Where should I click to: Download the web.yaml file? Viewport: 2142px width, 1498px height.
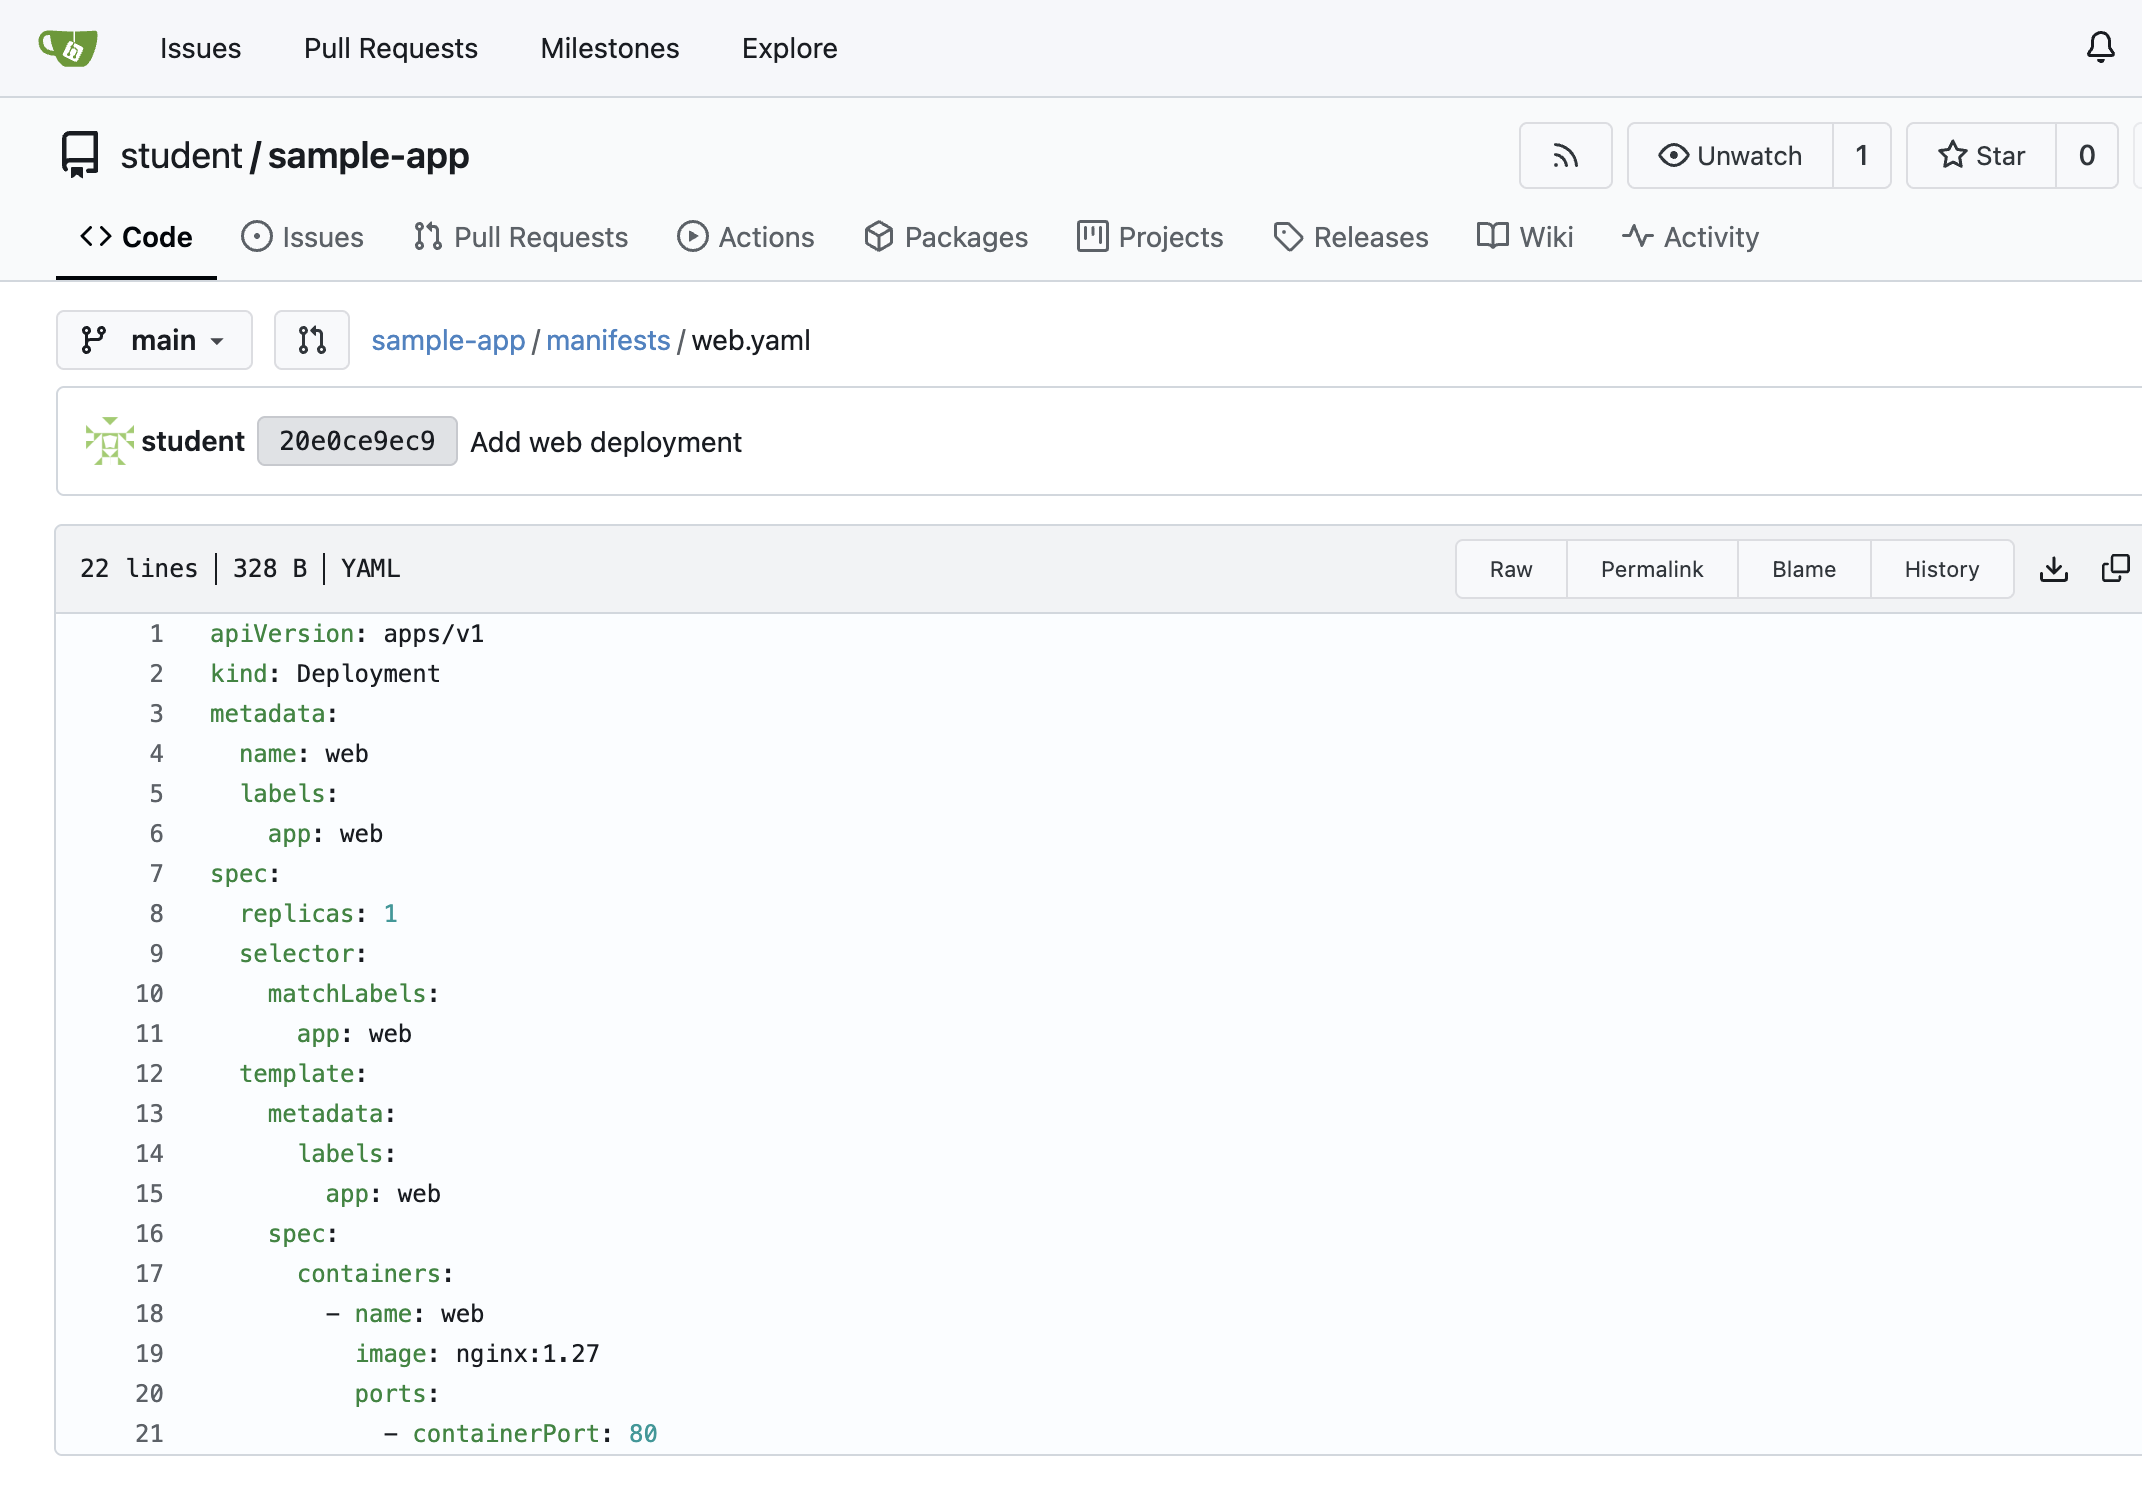[x=2054, y=569]
